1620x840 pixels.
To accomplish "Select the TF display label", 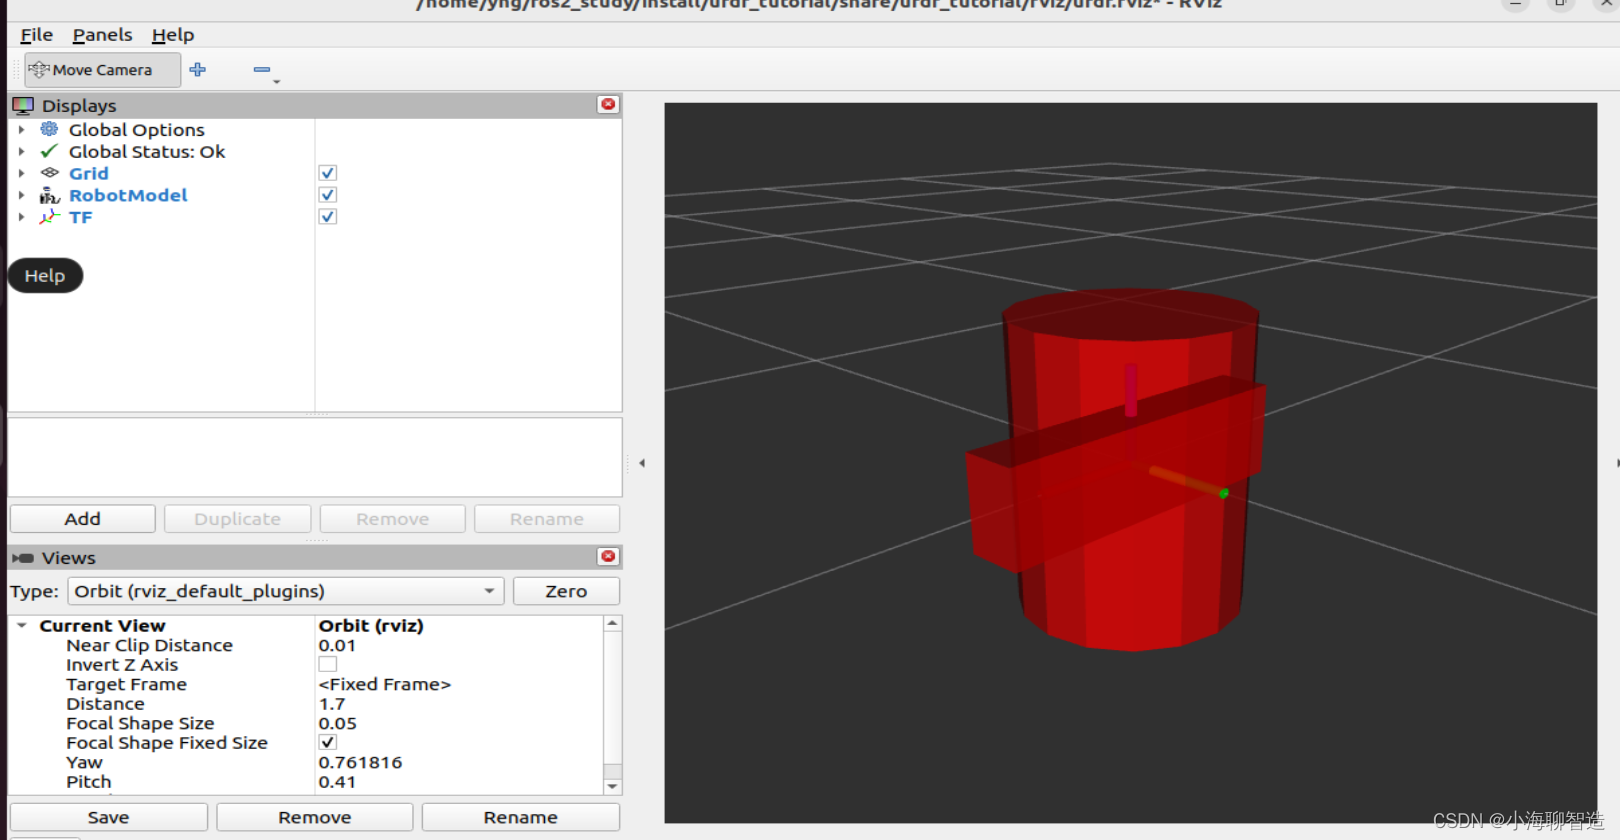I will (81, 217).
